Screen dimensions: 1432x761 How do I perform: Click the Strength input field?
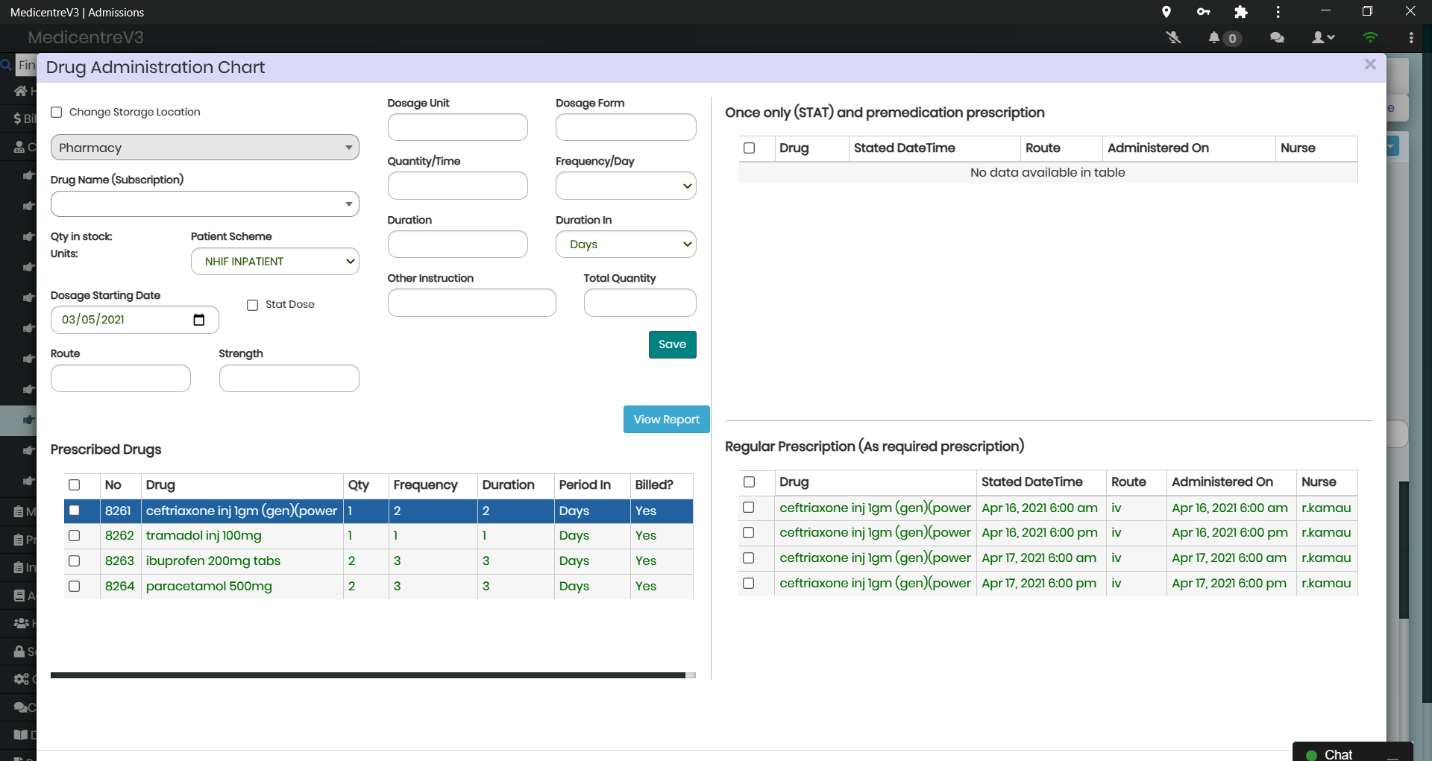(x=289, y=378)
